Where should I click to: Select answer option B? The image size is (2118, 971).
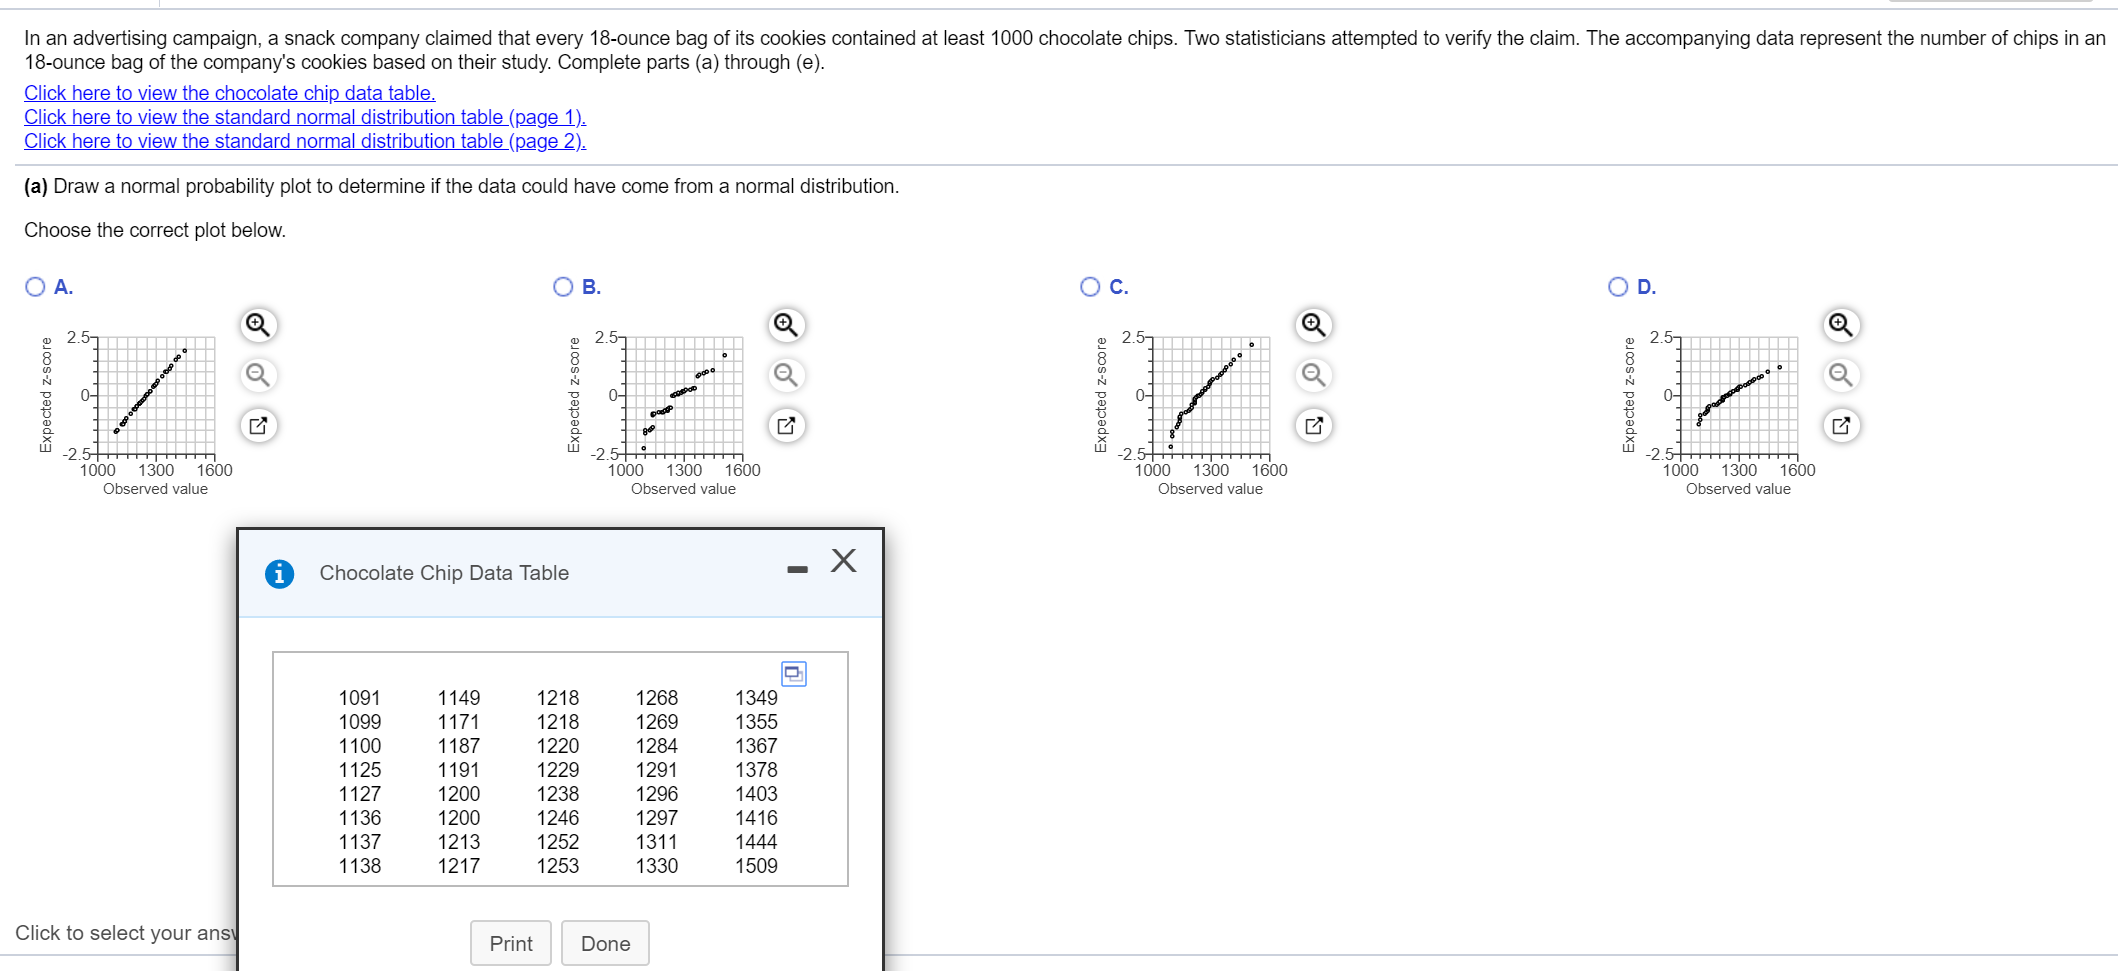click(564, 287)
